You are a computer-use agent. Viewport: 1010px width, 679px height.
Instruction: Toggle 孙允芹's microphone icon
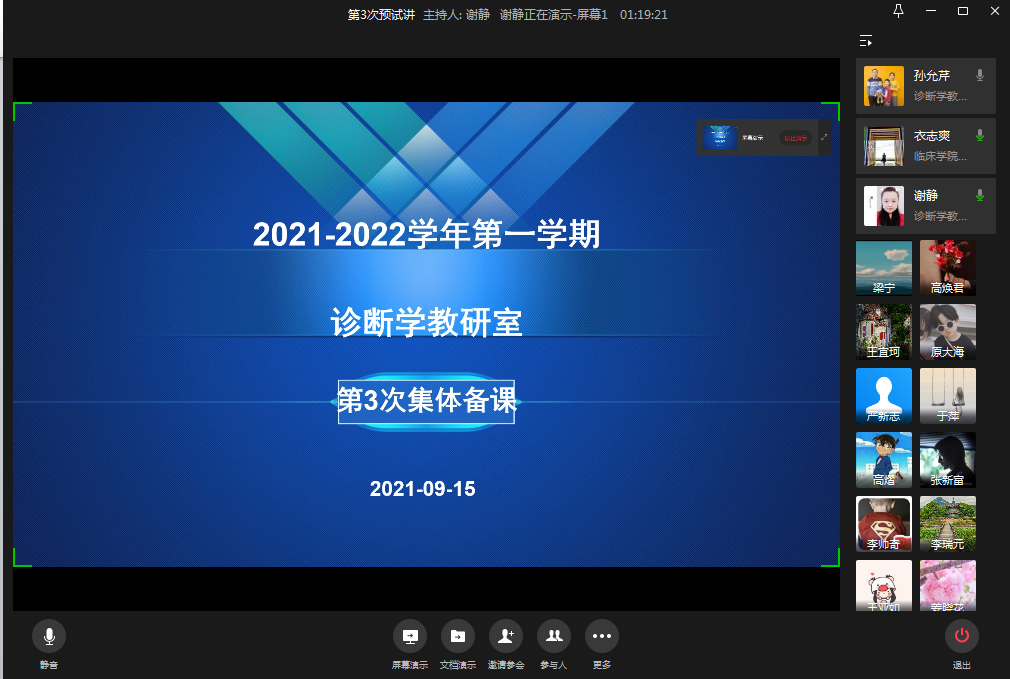[x=980, y=76]
